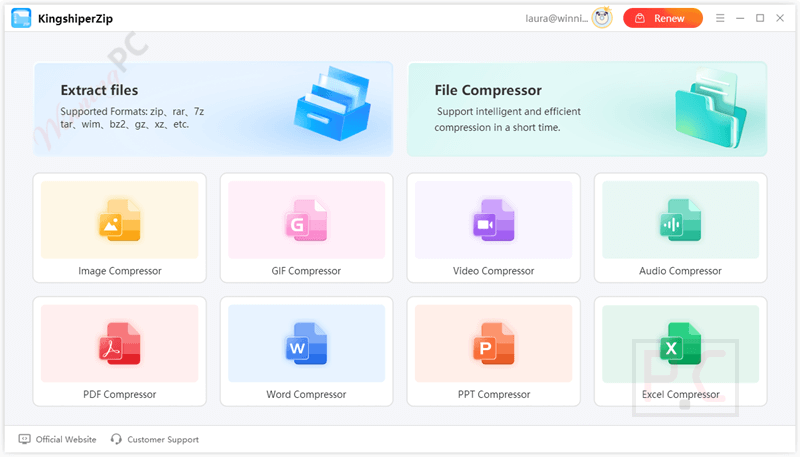The height and width of the screenshot is (457, 800).
Task: Click the Video Compressor label
Action: pyautogui.click(x=493, y=271)
